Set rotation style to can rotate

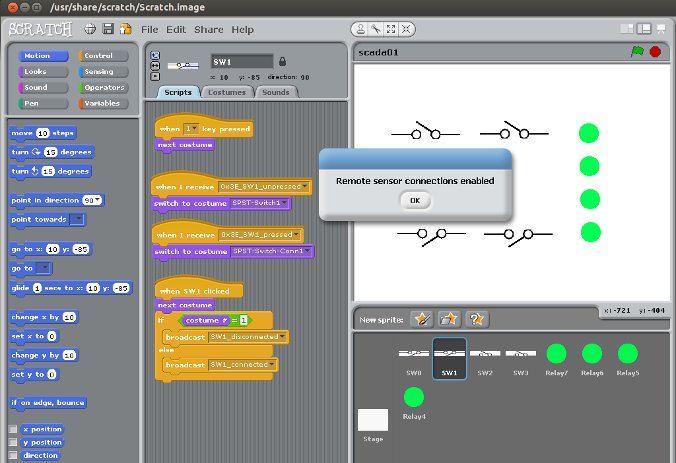pos(155,55)
